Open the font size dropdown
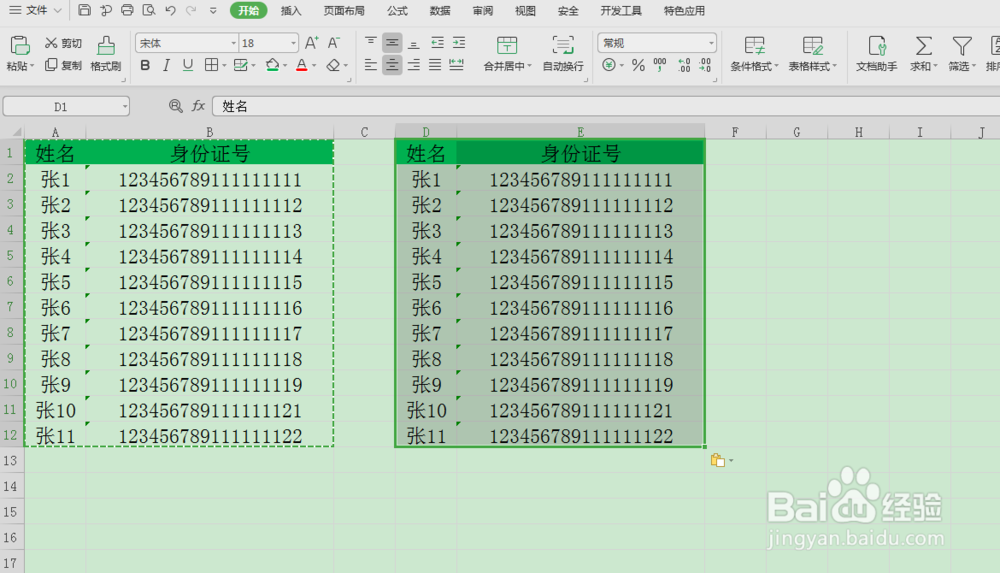1000x573 pixels. tap(293, 43)
